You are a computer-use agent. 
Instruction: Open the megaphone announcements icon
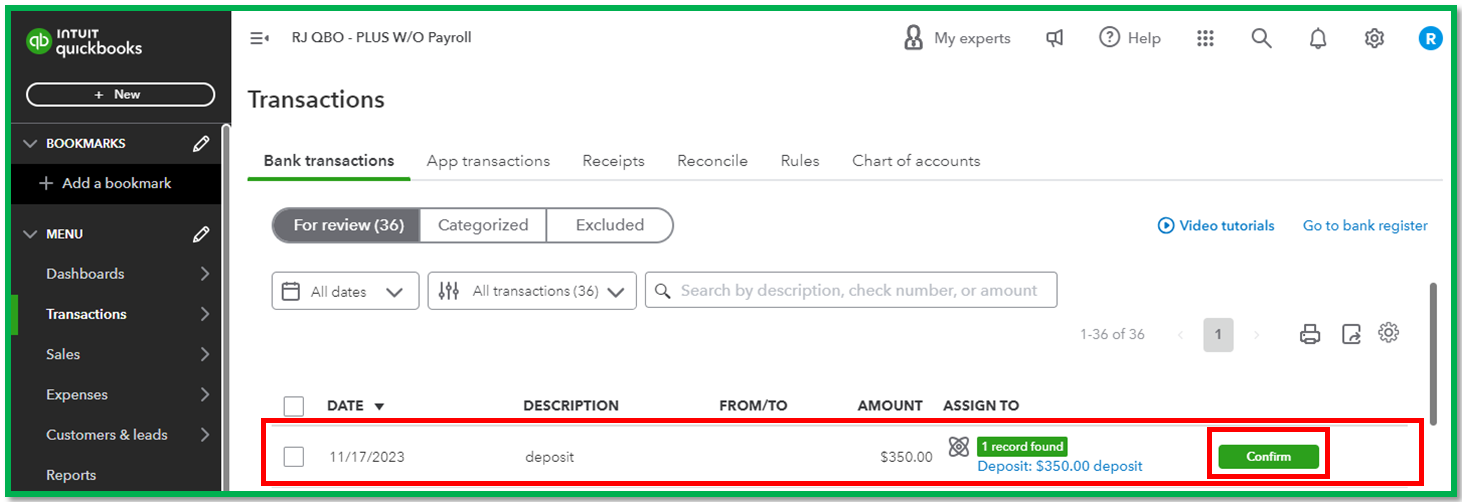coord(1054,38)
